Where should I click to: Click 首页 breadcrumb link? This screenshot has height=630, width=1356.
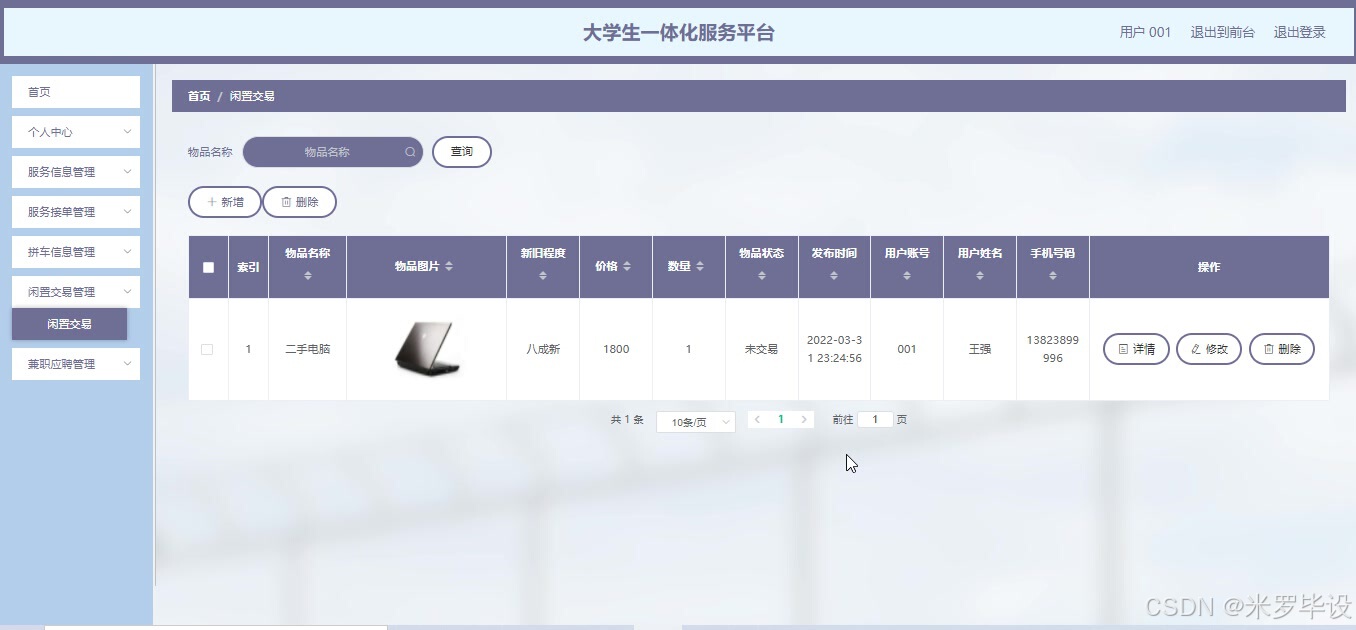point(199,96)
